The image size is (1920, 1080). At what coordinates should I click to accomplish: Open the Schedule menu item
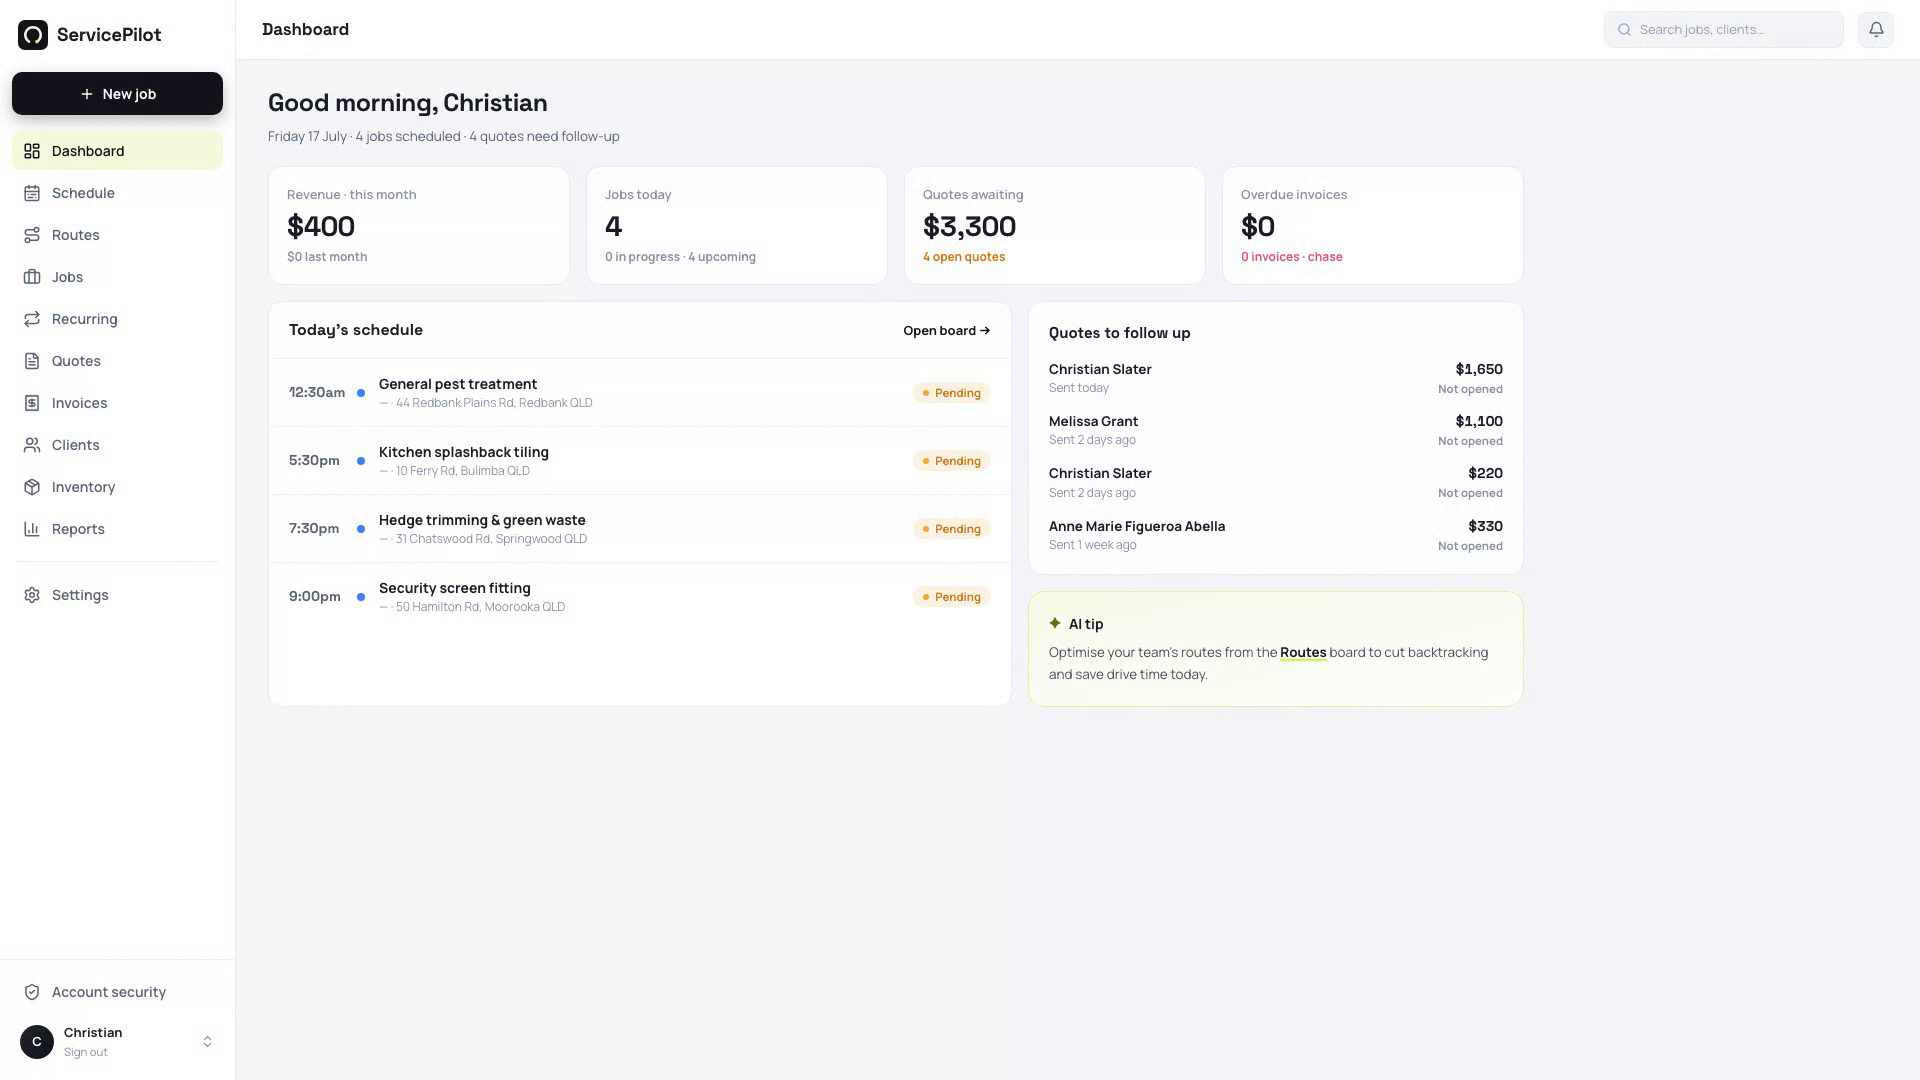pos(117,193)
